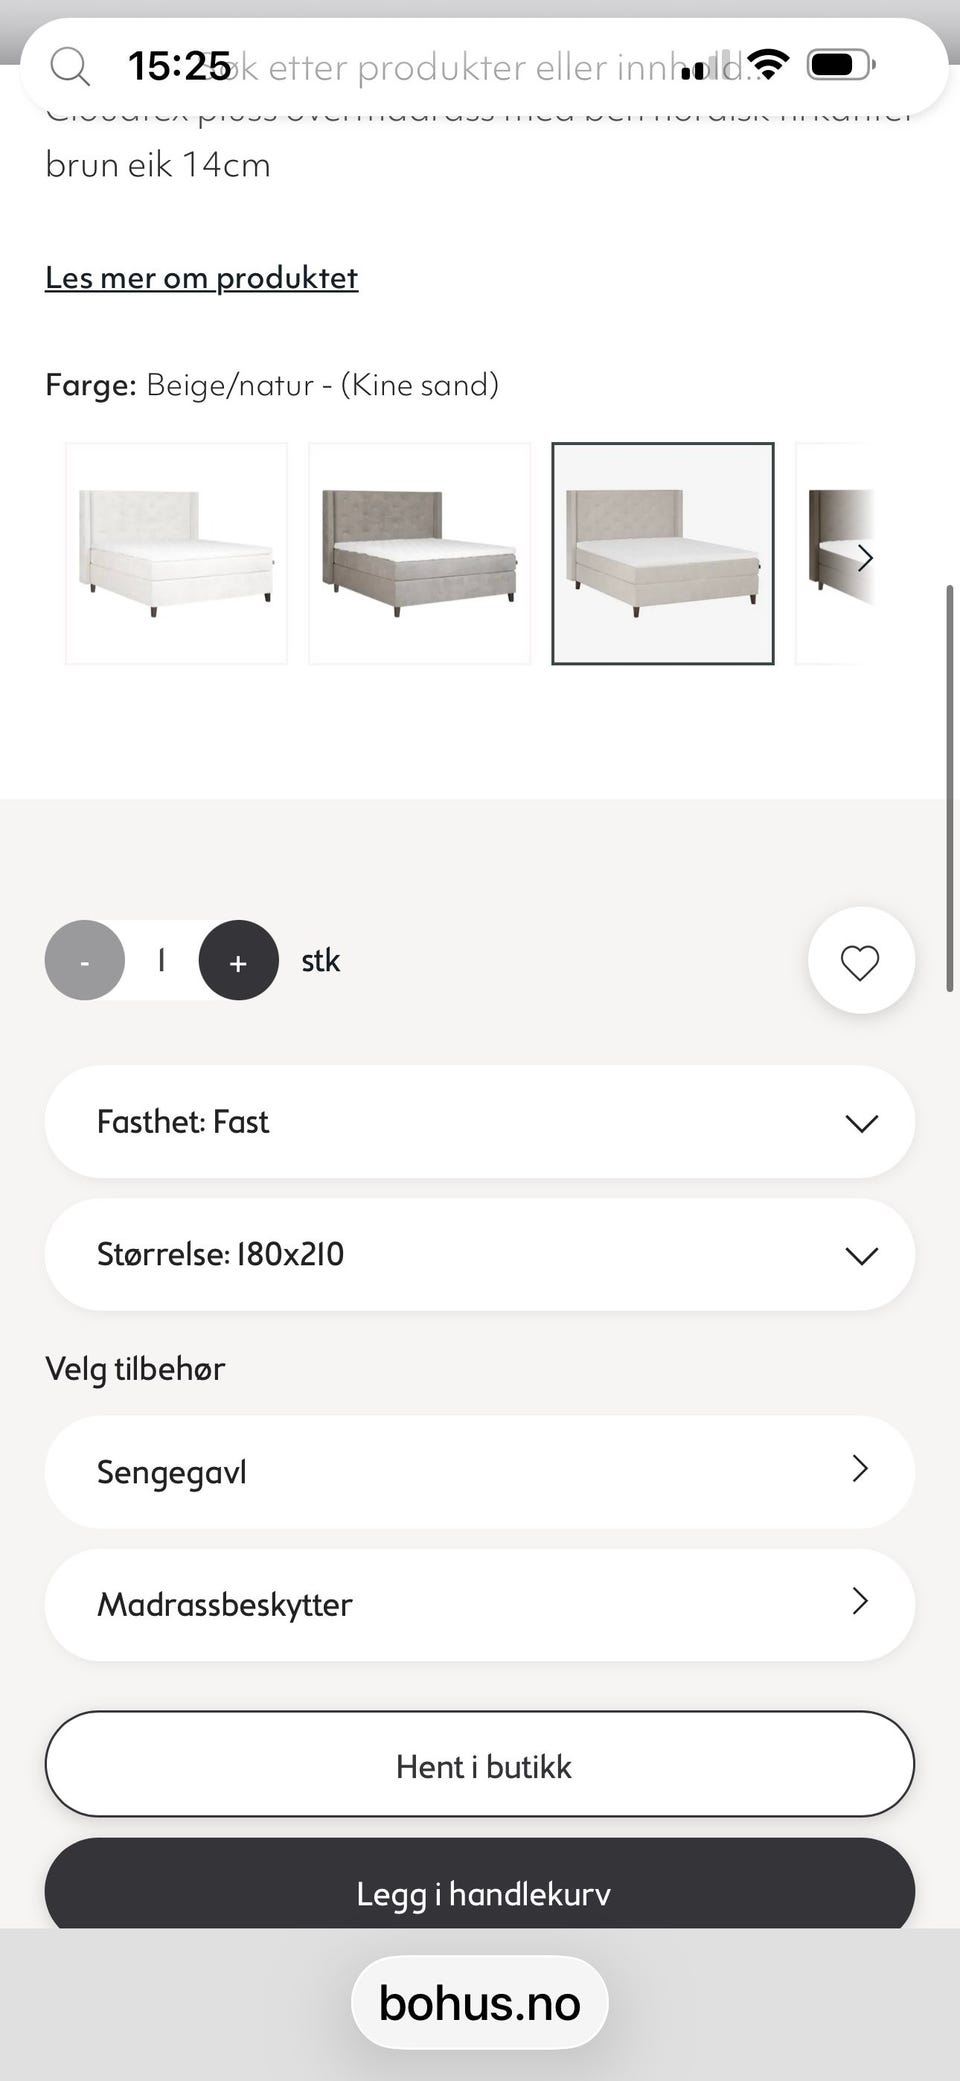Tap the bohus.no address pill

pyautogui.click(x=480, y=2003)
